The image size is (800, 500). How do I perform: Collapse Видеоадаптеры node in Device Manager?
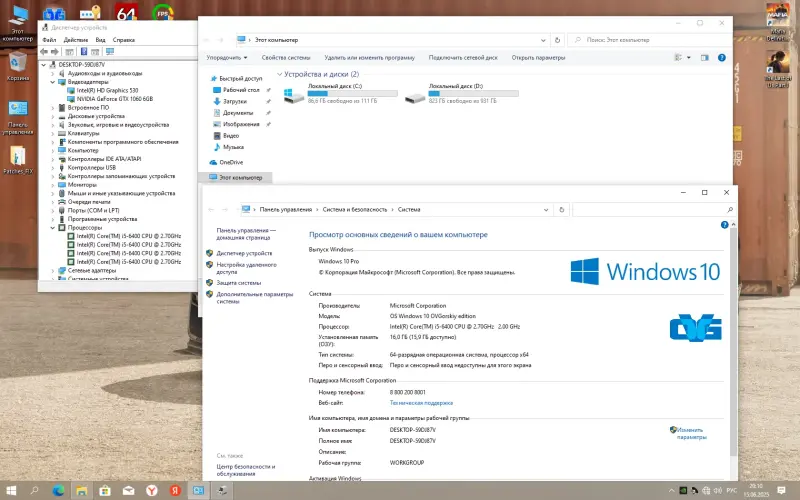coord(53,82)
